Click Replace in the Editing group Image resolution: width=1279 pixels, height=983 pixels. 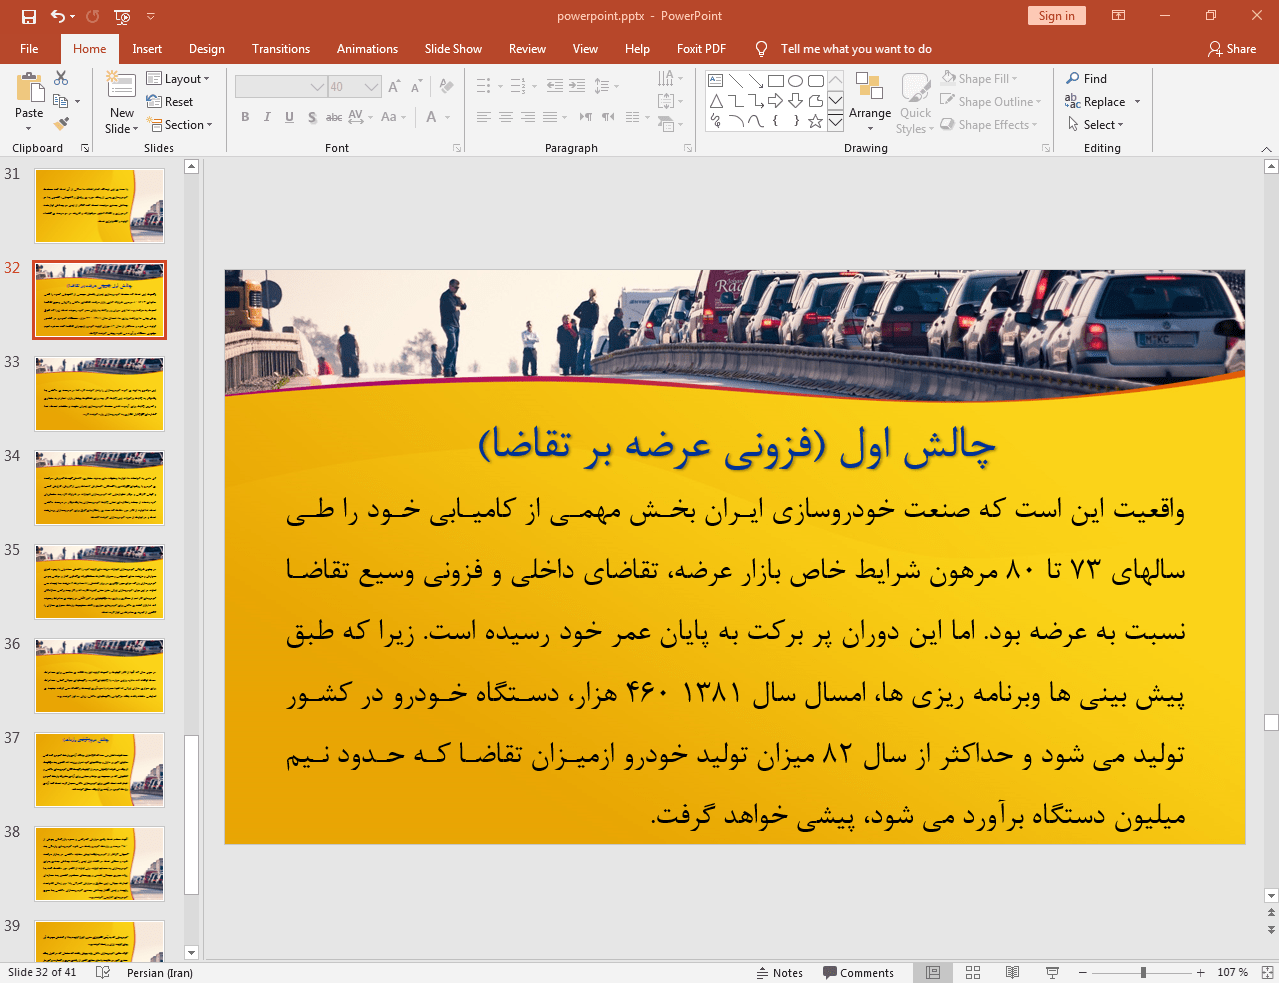tap(1096, 101)
